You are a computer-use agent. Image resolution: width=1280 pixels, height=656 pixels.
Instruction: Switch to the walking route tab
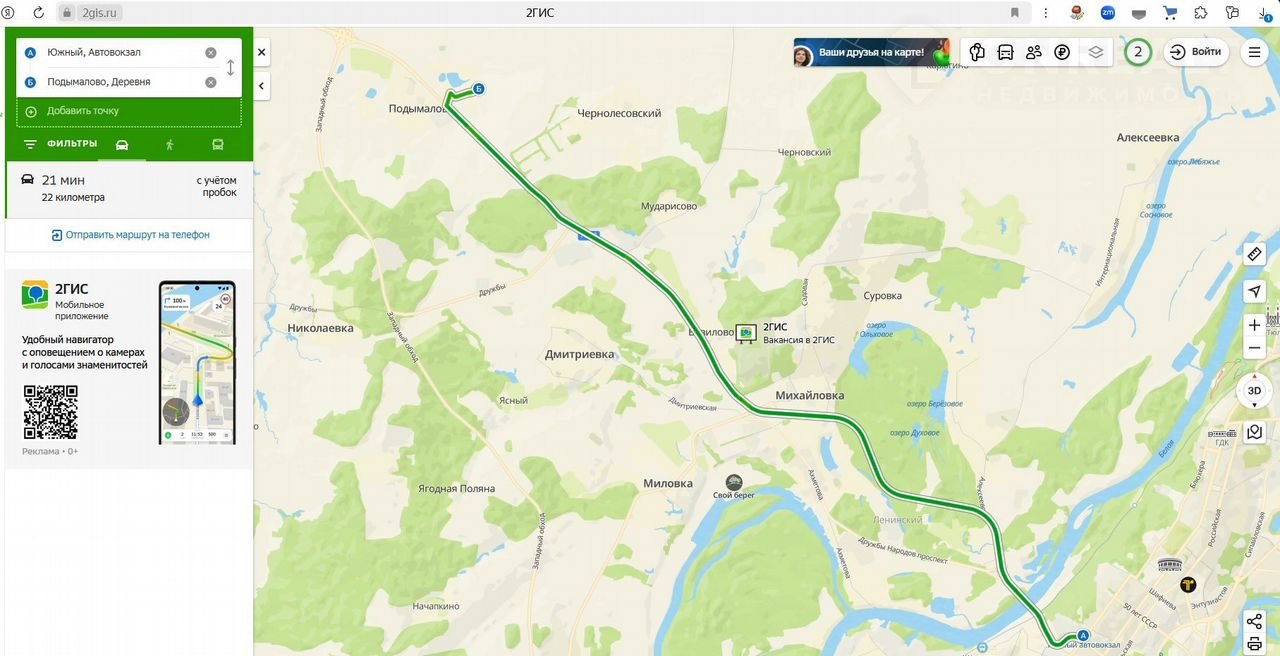(x=170, y=145)
